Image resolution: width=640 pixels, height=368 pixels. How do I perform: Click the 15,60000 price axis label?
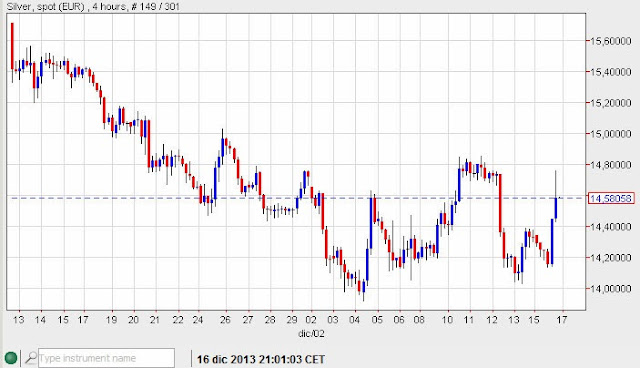(x=611, y=41)
